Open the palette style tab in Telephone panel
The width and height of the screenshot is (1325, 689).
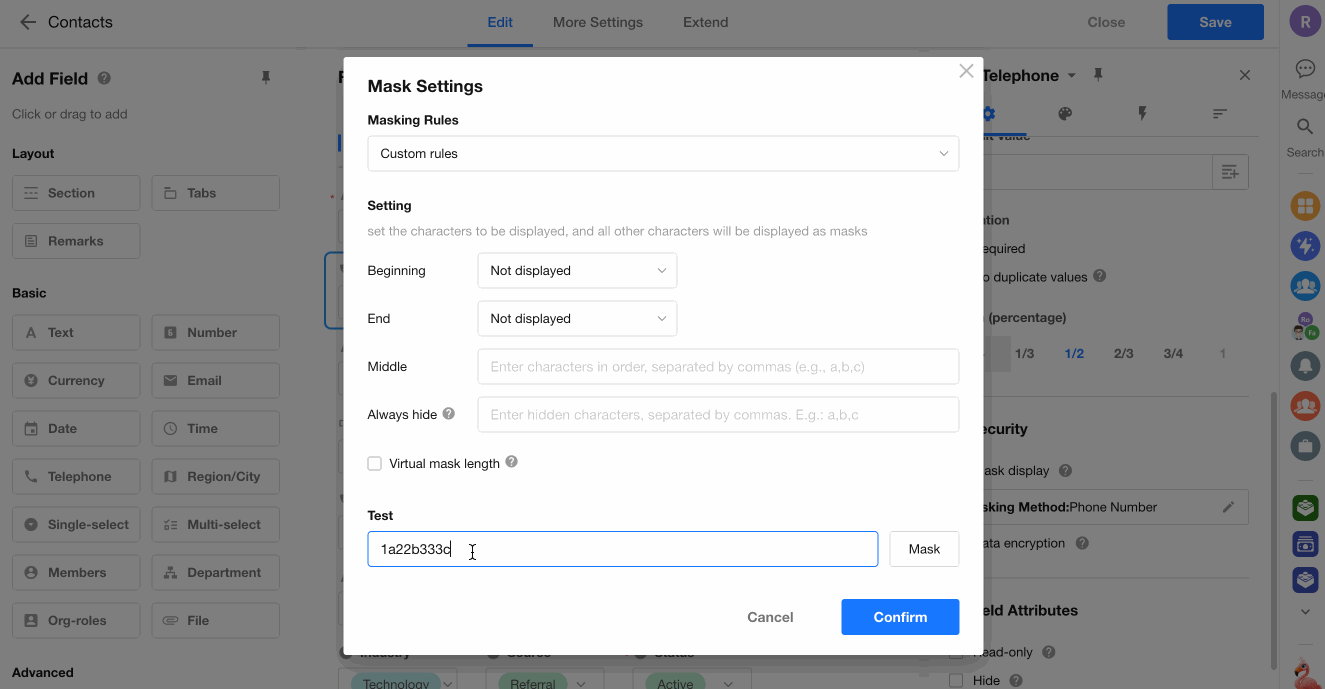coord(1065,114)
